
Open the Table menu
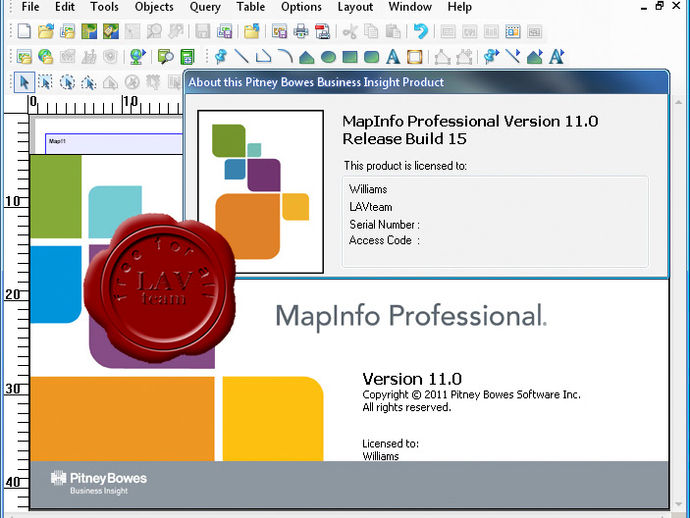(x=250, y=7)
